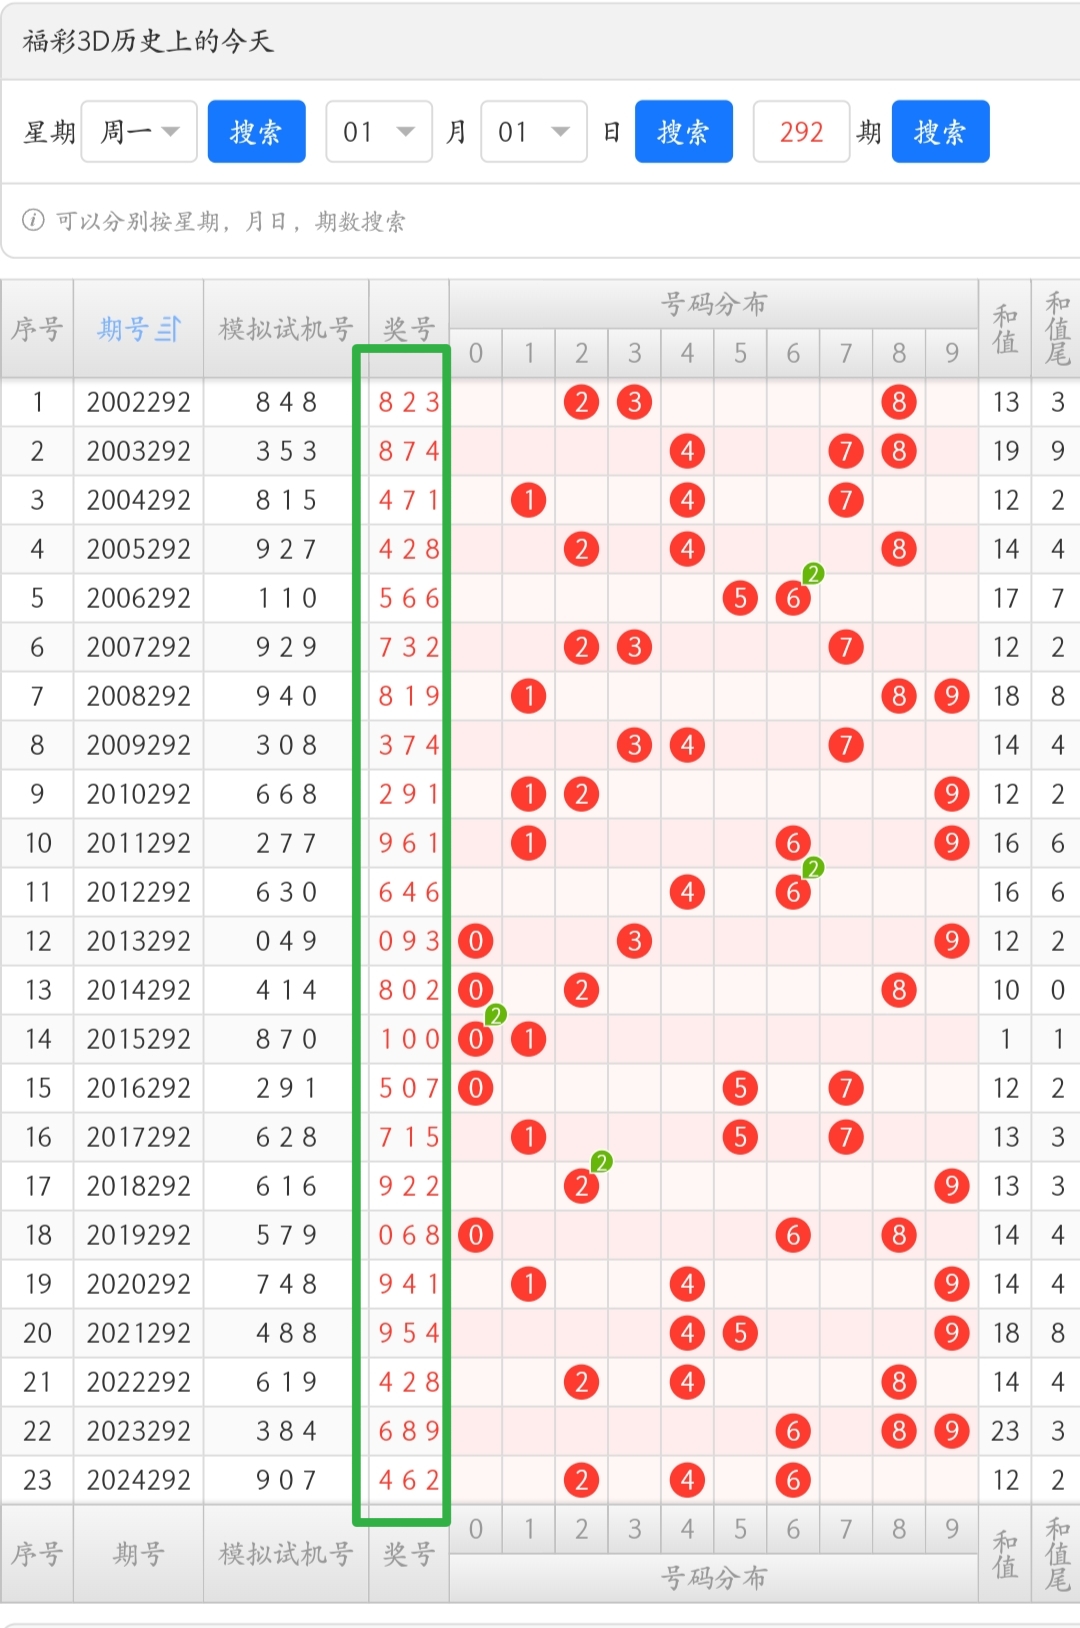Image resolution: width=1080 pixels, height=1628 pixels.
Task: Click the search button after 期 label
Action: point(941,131)
